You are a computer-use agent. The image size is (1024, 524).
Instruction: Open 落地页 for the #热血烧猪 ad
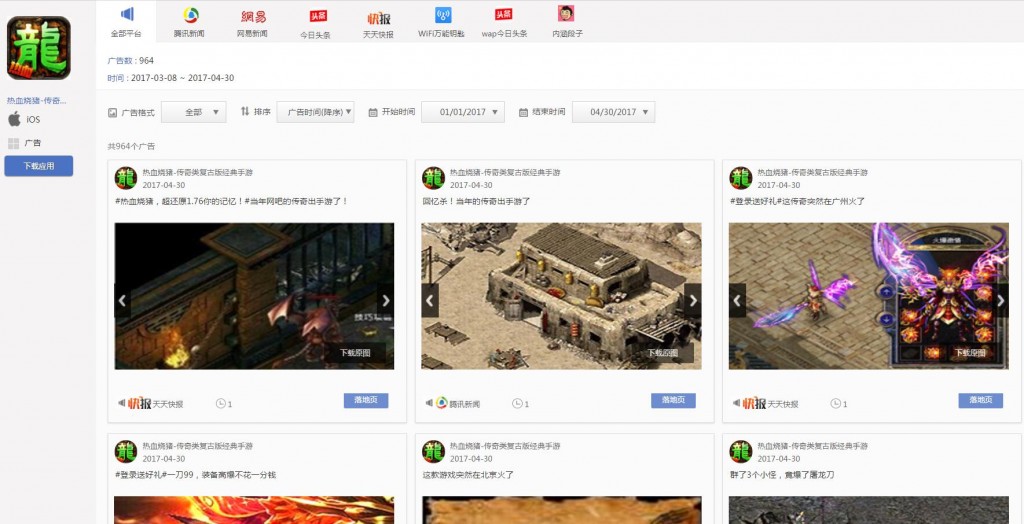[366, 401]
